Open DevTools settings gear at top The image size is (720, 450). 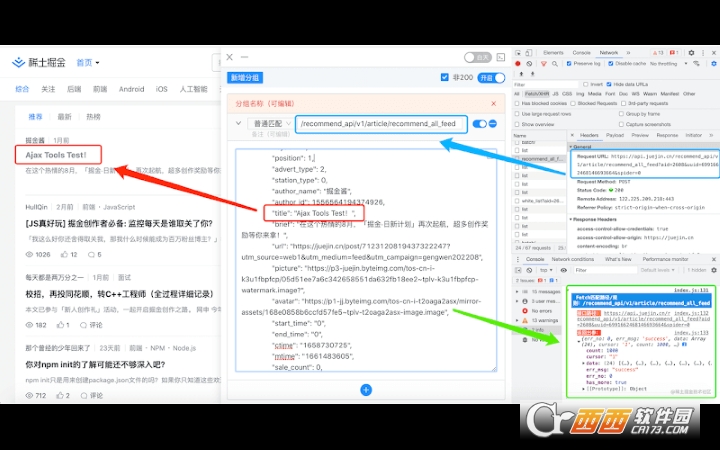point(692,53)
